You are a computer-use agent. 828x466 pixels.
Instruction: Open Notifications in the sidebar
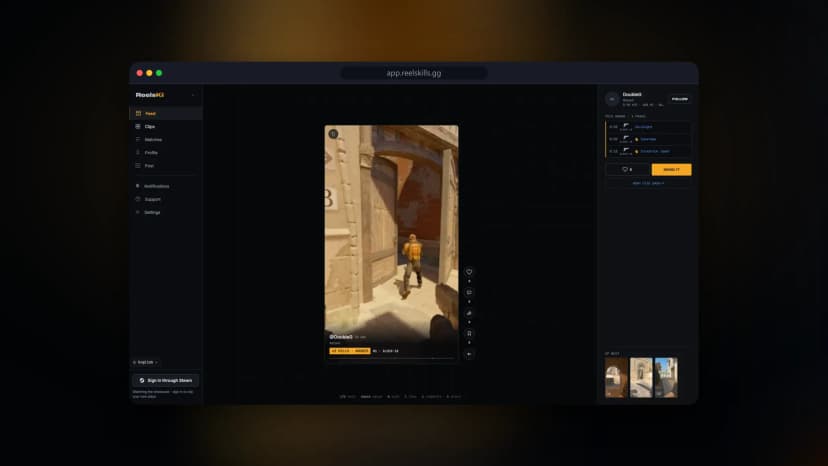166,186
